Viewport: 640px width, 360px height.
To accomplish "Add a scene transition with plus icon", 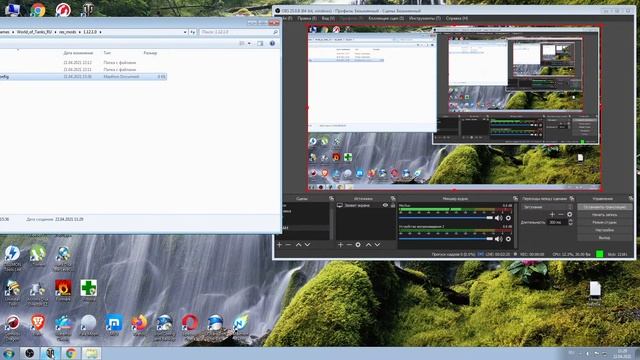I will 552,214.
